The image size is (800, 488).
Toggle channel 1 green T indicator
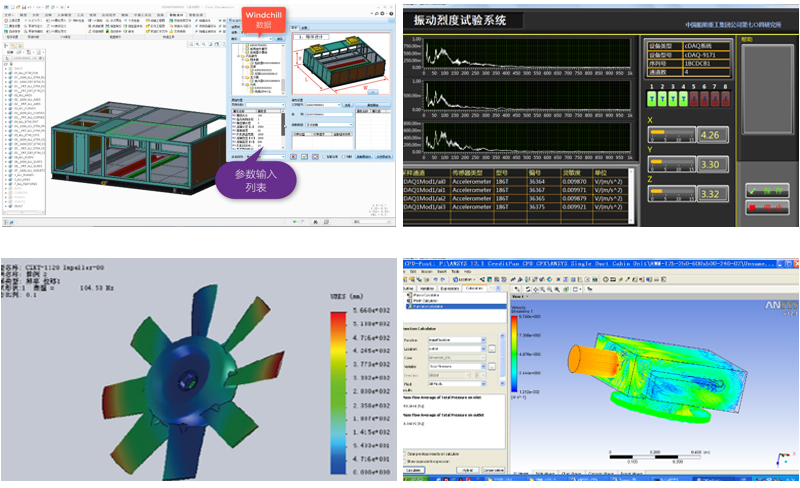click(x=652, y=98)
